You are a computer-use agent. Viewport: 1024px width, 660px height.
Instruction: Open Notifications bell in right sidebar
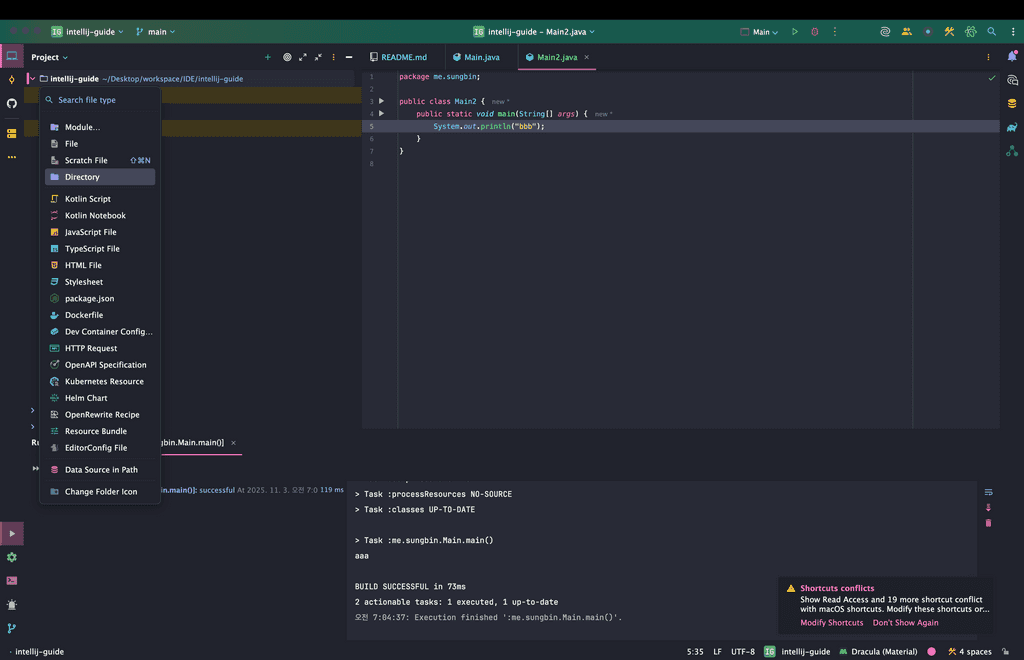[x=1012, y=56]
